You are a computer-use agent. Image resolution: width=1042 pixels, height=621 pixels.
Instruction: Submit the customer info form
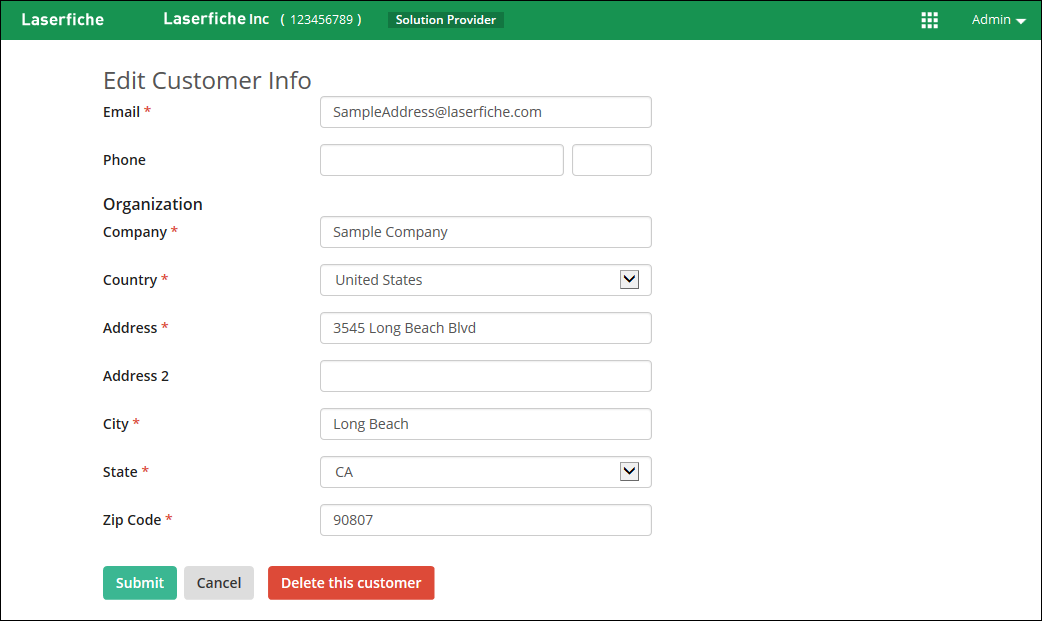pos(140,582)
